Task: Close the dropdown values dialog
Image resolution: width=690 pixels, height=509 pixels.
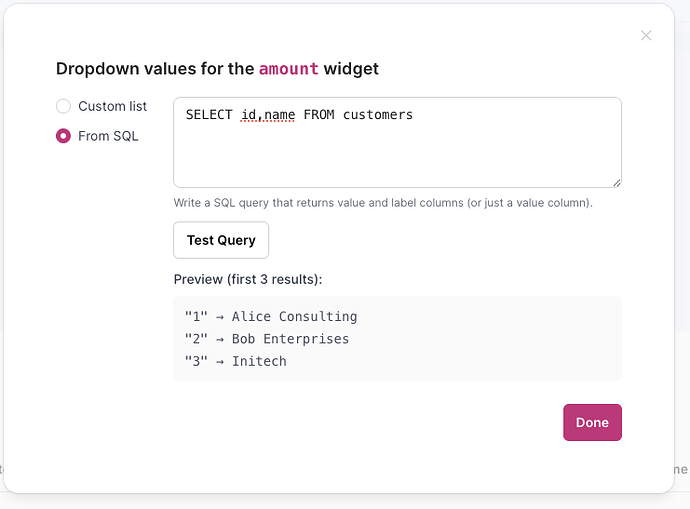Action: (x=646, y=35)
